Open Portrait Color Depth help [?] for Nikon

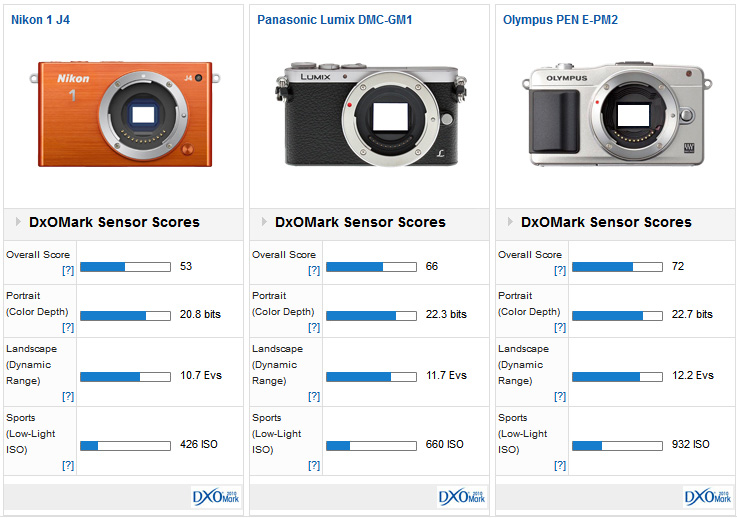(68, 327)
